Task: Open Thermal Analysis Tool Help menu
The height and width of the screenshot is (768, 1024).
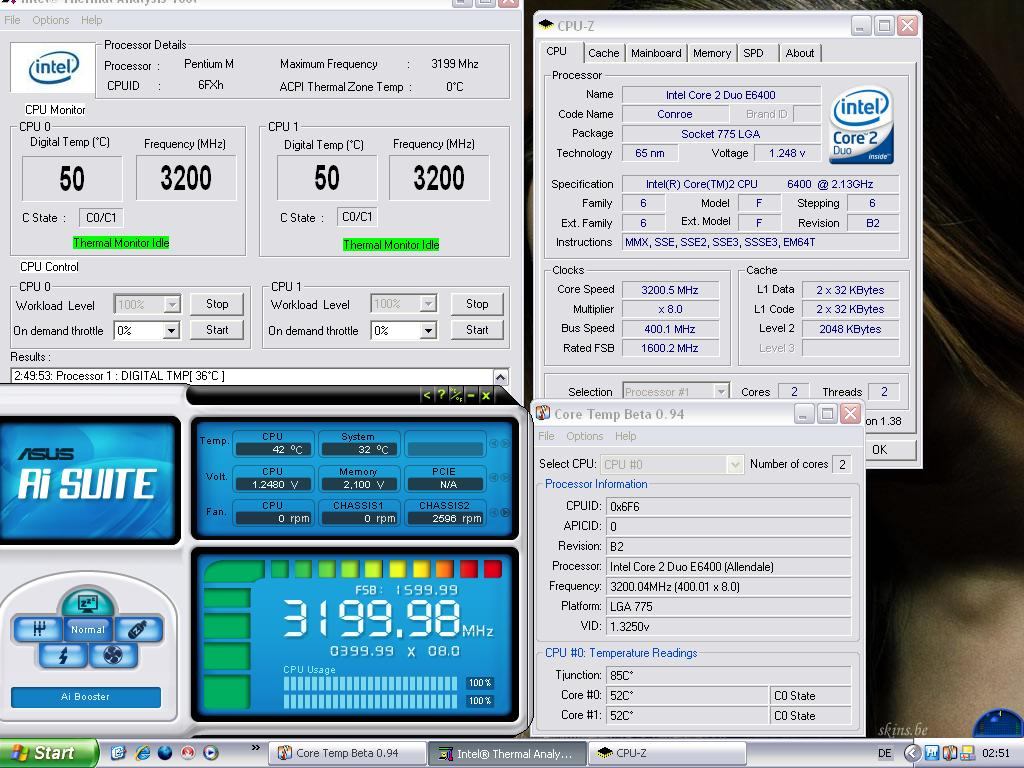Action: click(91, 20)
